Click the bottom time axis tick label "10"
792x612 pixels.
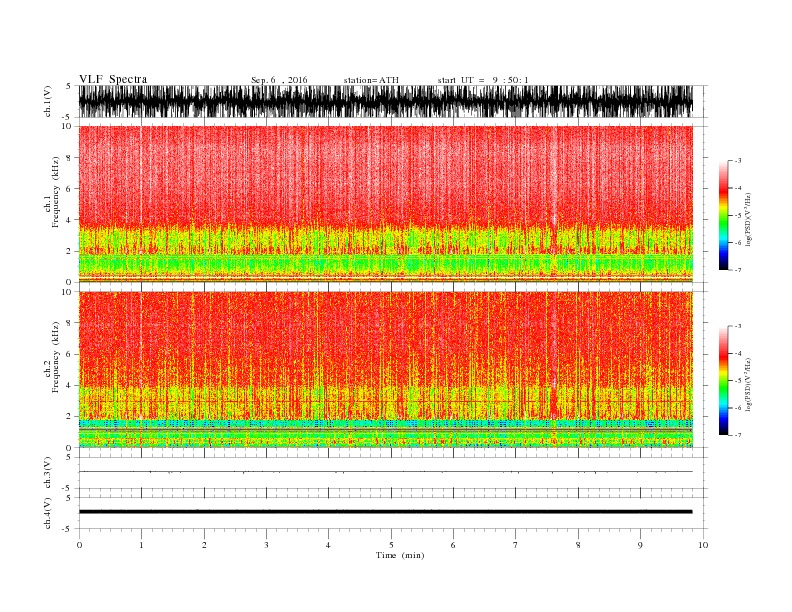[703, 545]
